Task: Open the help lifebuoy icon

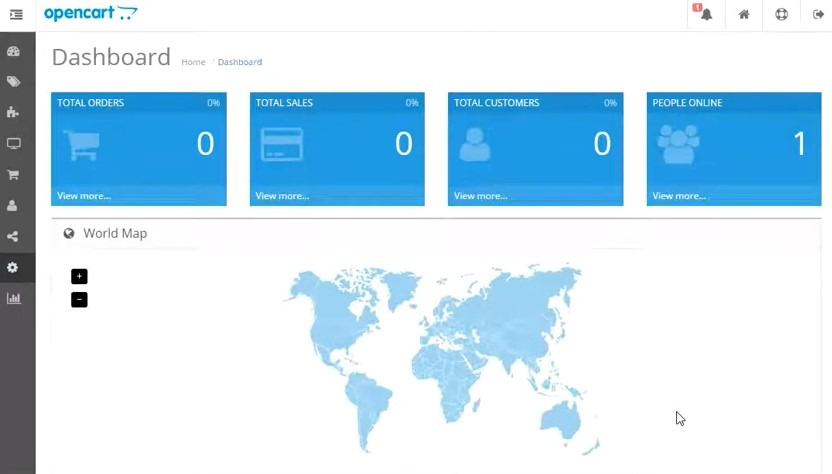Action: (x=782, y=14)
